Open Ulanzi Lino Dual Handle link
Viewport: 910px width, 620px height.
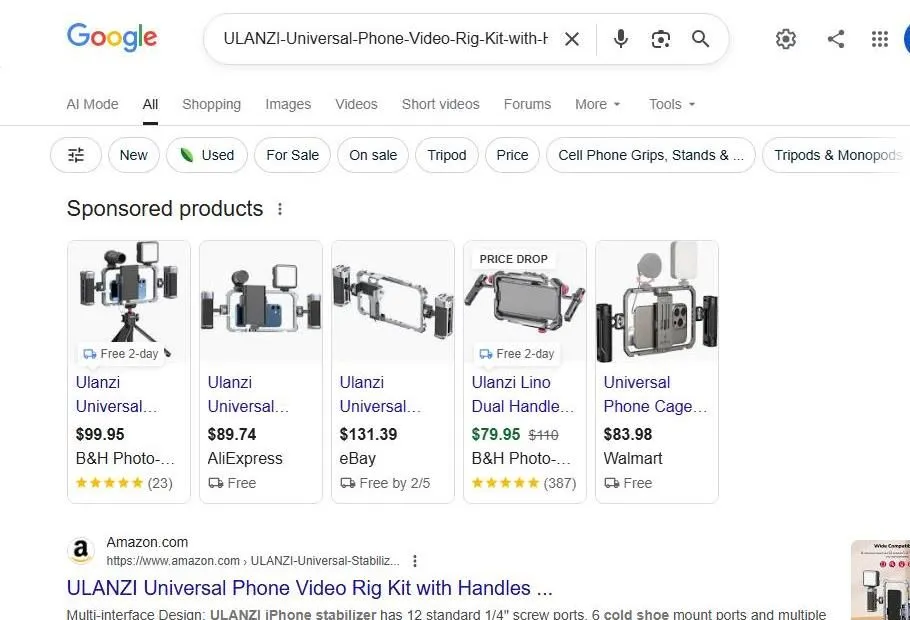point(522,394)
